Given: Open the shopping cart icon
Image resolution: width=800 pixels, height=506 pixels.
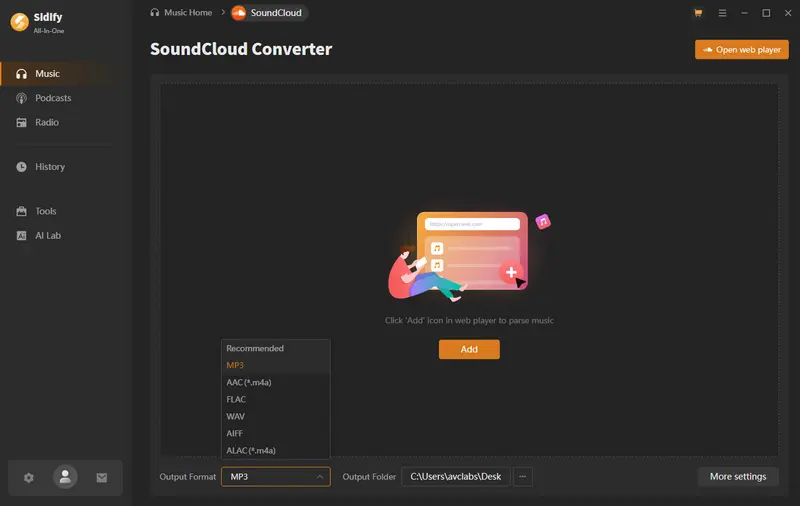Looking at the screenshot, I should (698, 13).
